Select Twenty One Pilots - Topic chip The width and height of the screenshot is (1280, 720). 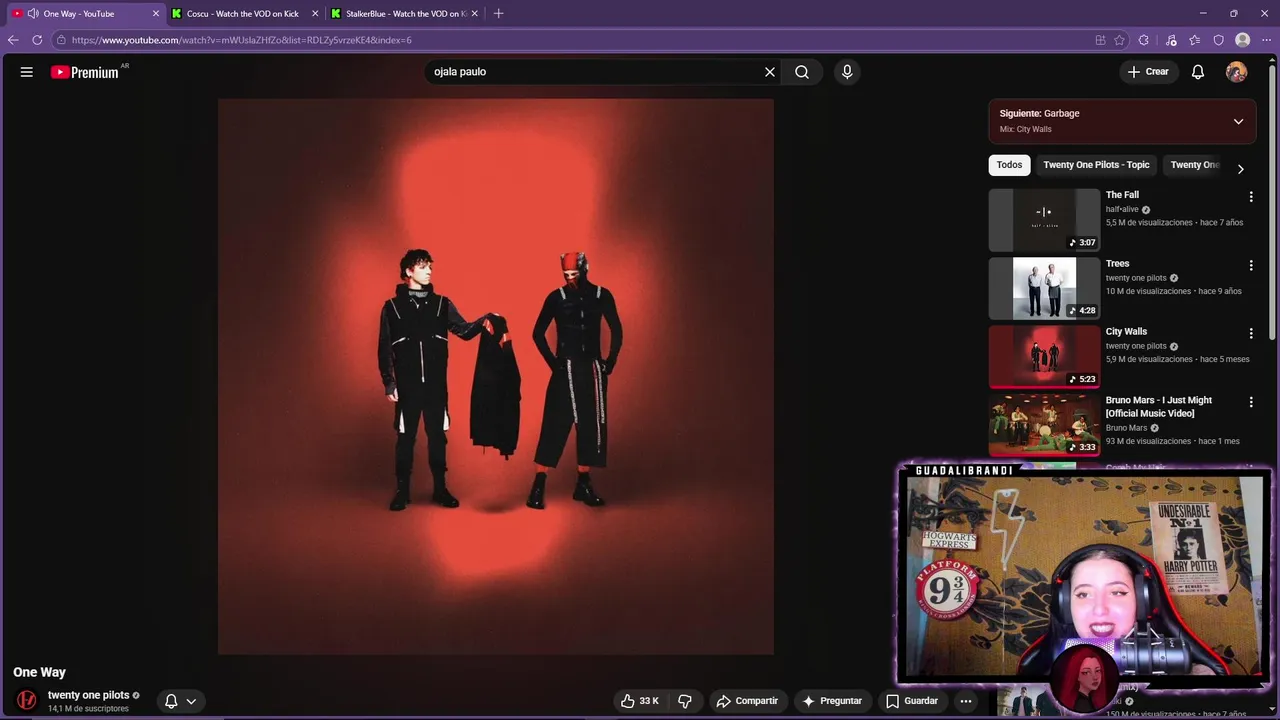pos(1096,165)
